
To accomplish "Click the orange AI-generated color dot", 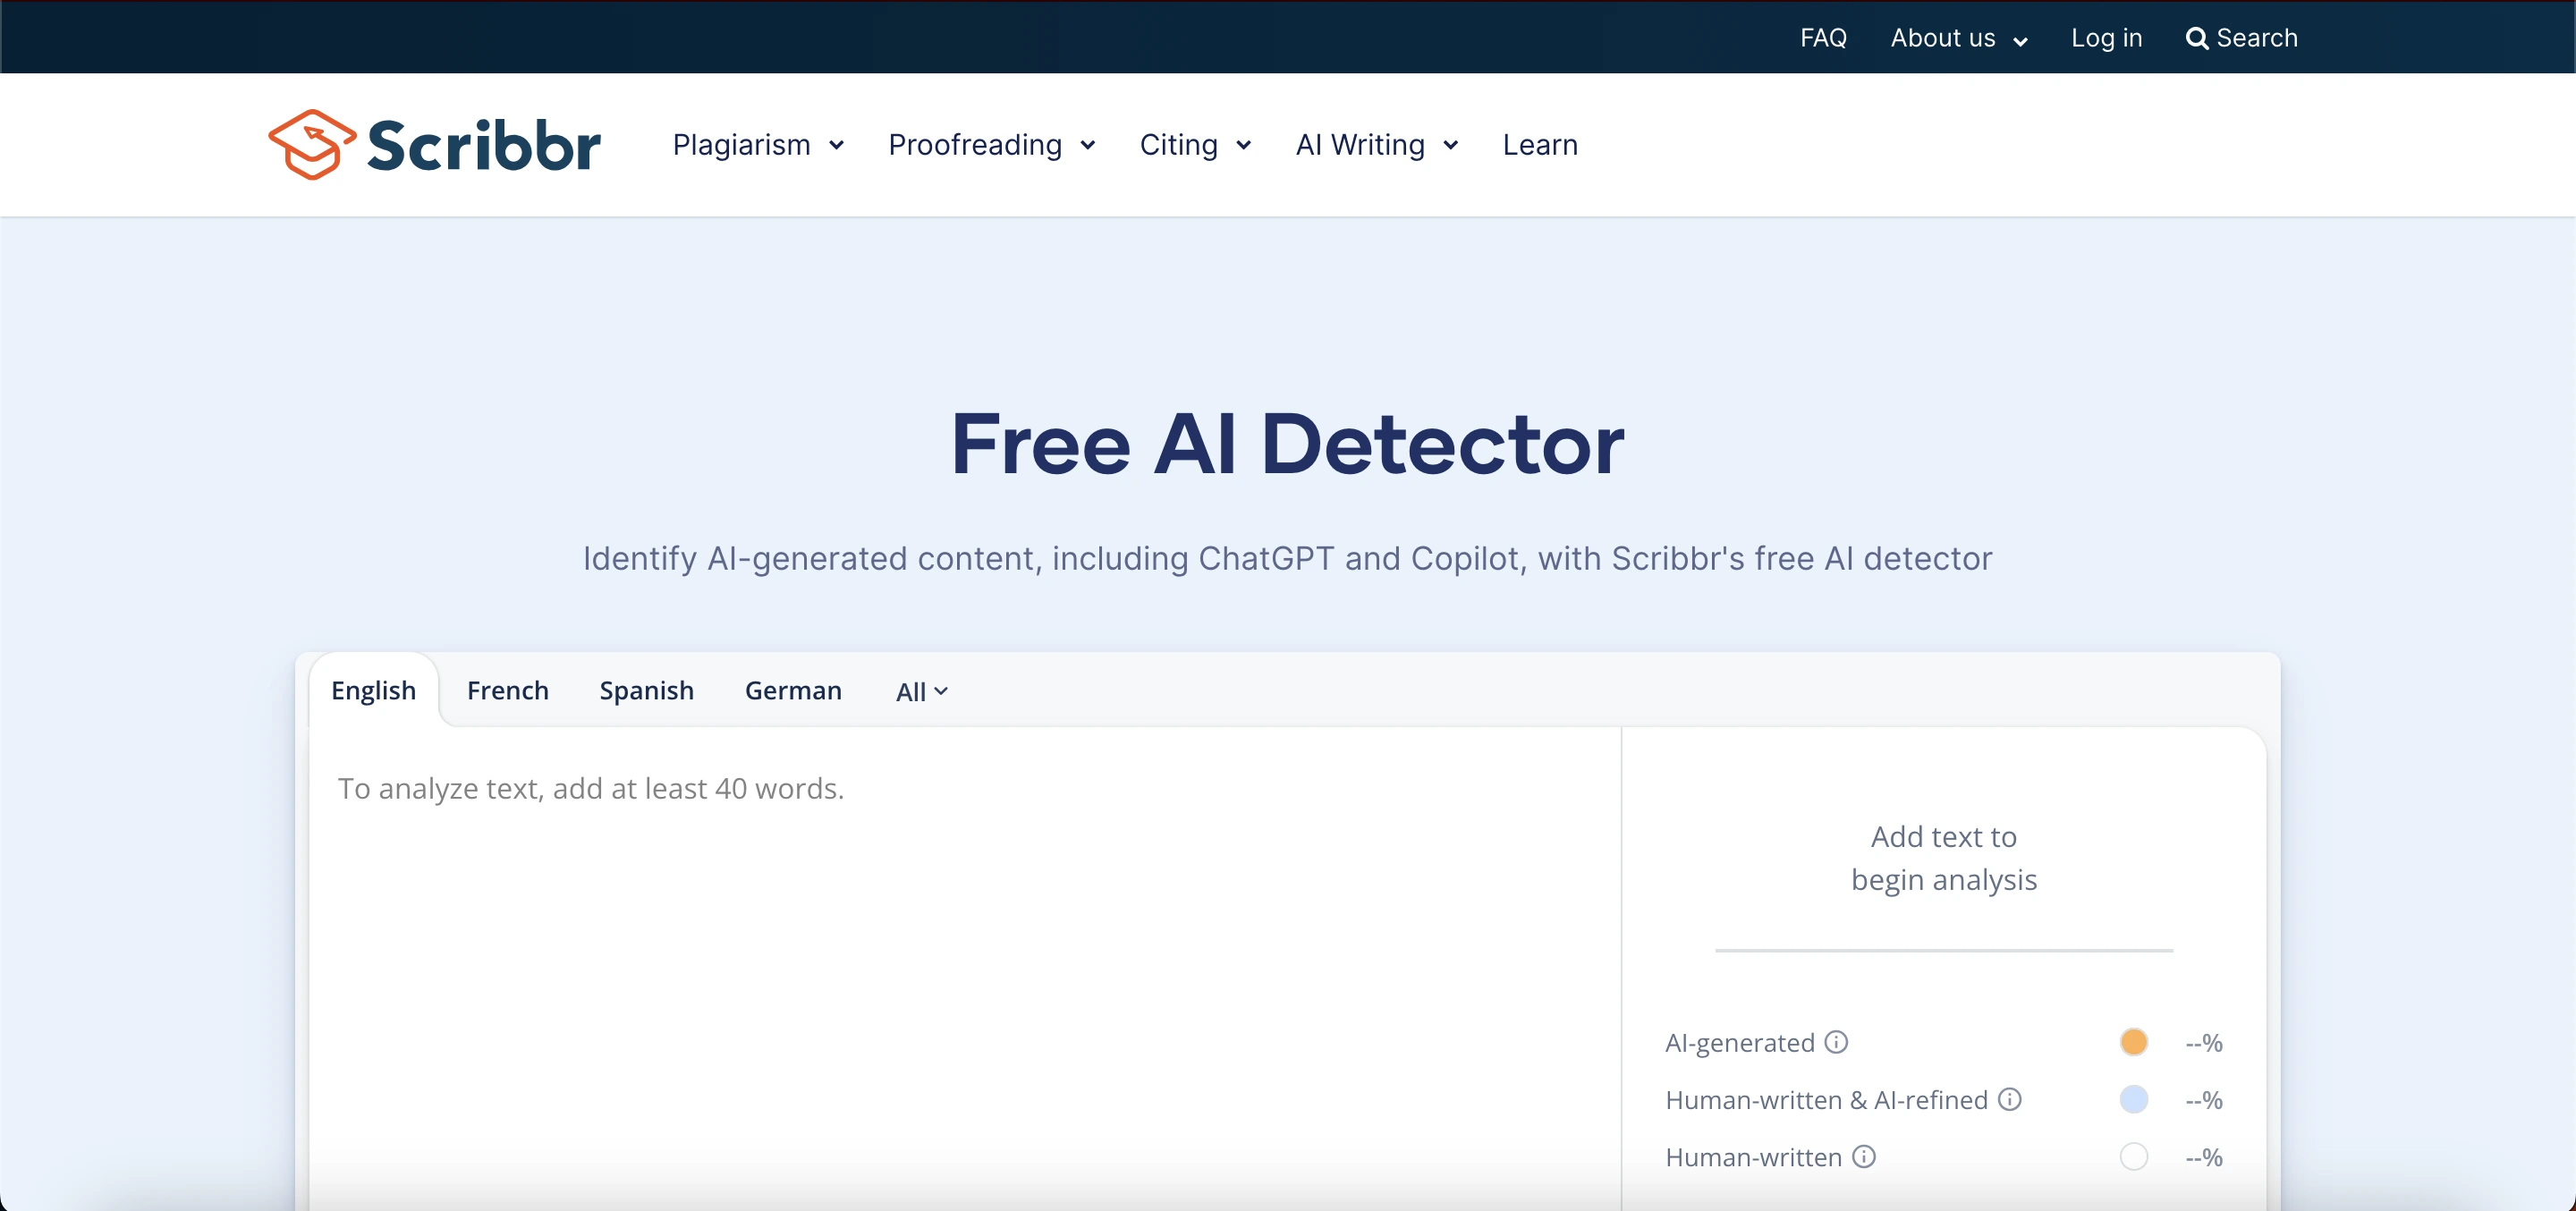I will click(2133, 1042).
